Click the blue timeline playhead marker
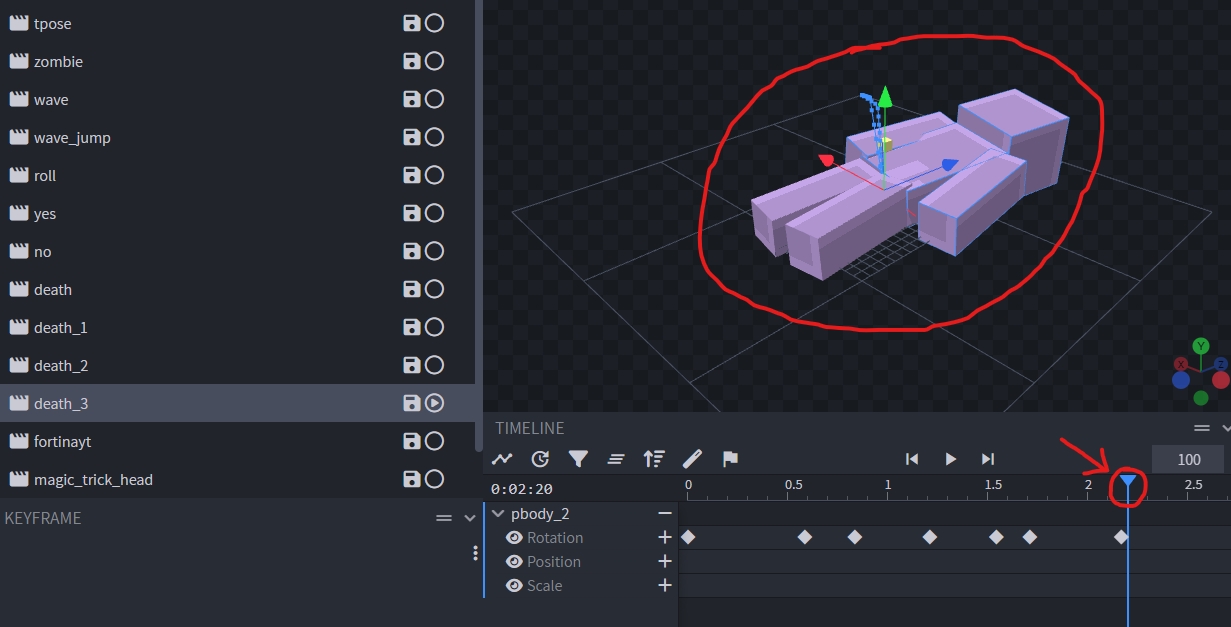The height and width of the screenshot is (627, 1231). (x=1128, y=483)
